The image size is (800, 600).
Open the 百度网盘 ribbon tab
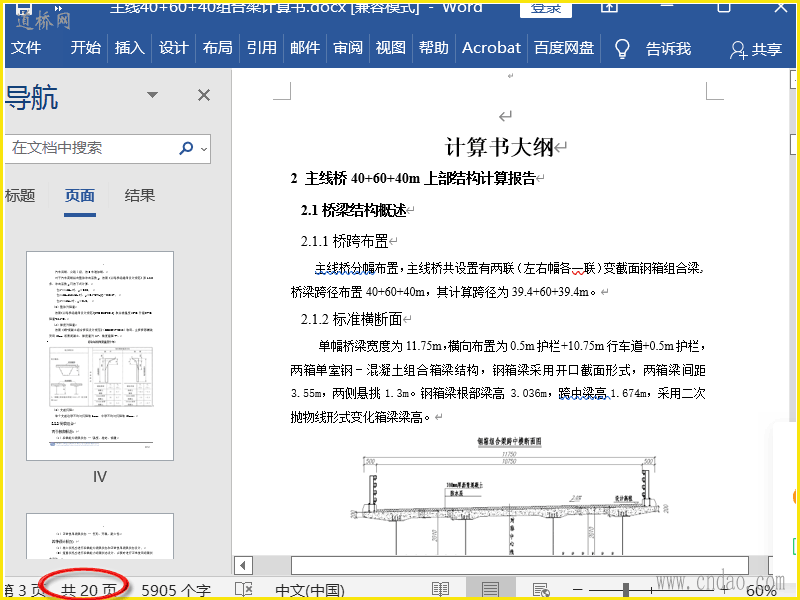(x=564, y=48)
